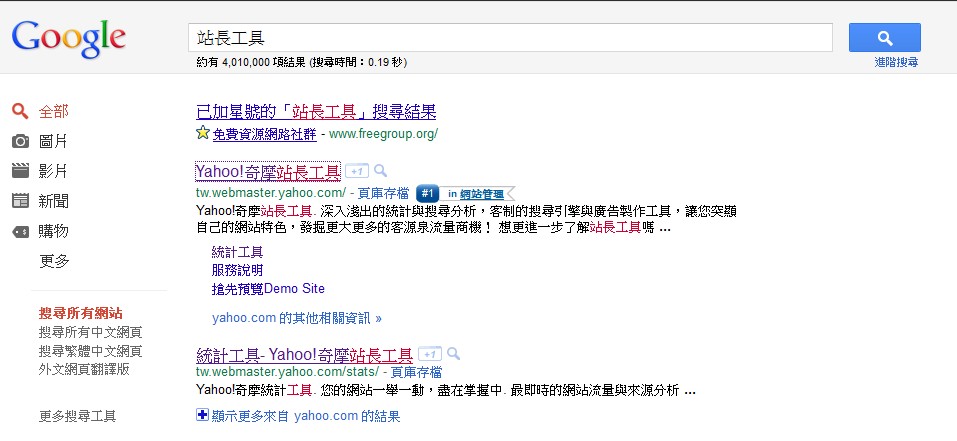Click the clapperboard icon for 影片
Viewport: 957px width, 441px height.
coord(20,171)
